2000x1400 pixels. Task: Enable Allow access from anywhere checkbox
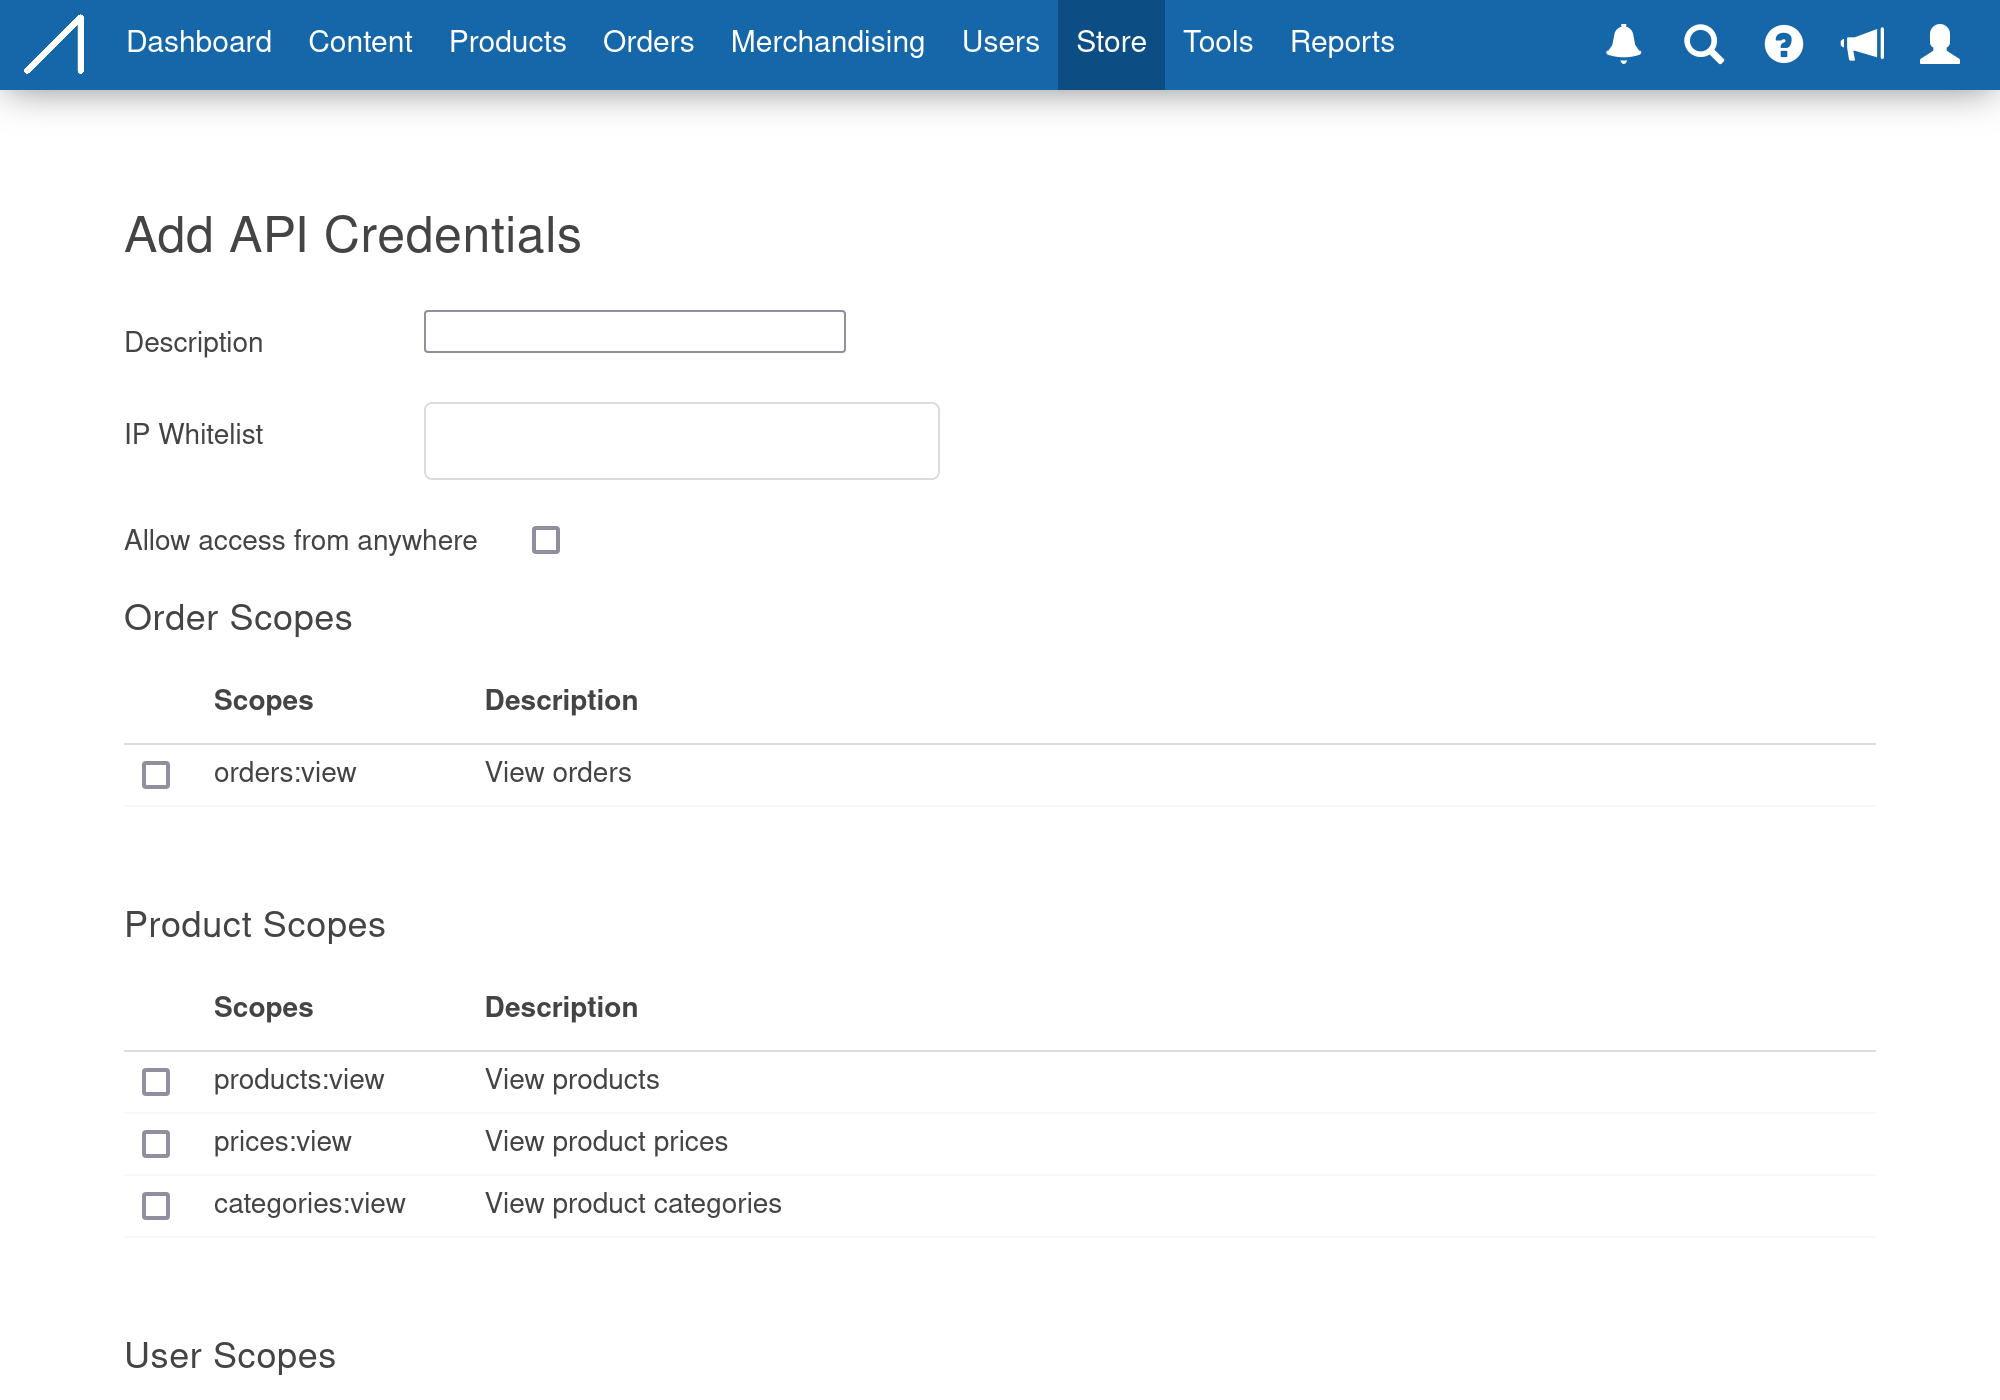pyautogui.click(x=546, y=540)
